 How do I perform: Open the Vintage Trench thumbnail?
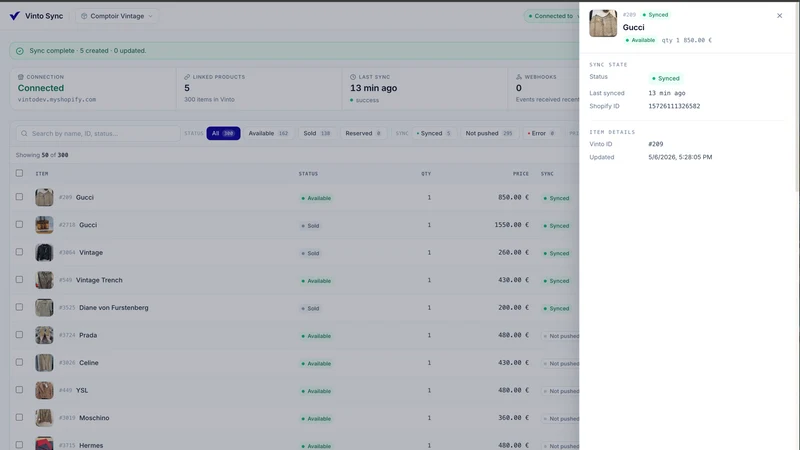[44, 280]
